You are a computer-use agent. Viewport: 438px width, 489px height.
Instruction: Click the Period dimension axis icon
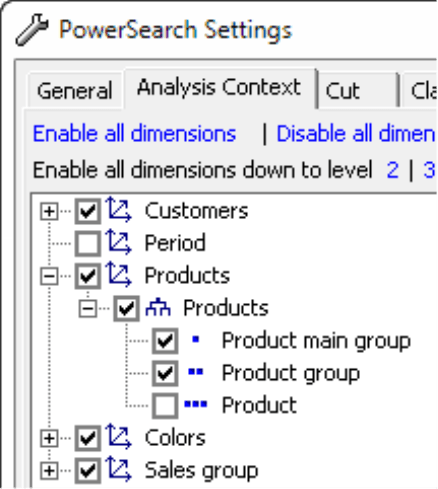(118, 242)
